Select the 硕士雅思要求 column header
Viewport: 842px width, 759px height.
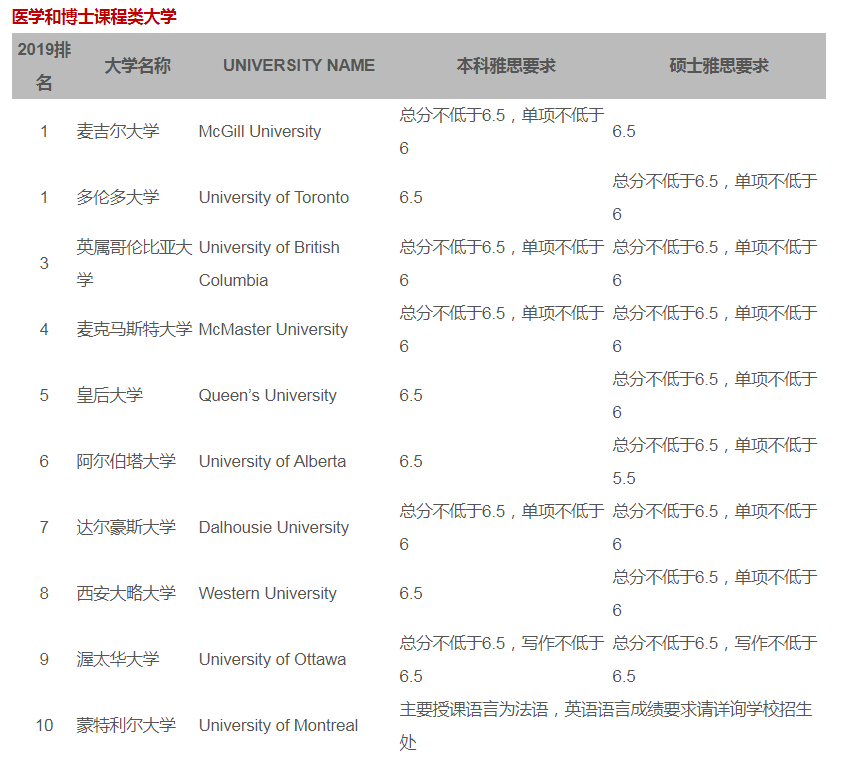718,66
